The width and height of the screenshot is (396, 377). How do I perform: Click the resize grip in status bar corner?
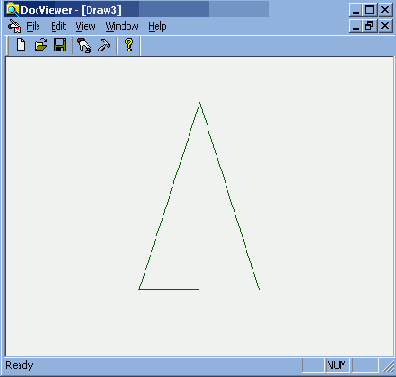[388, 366]
